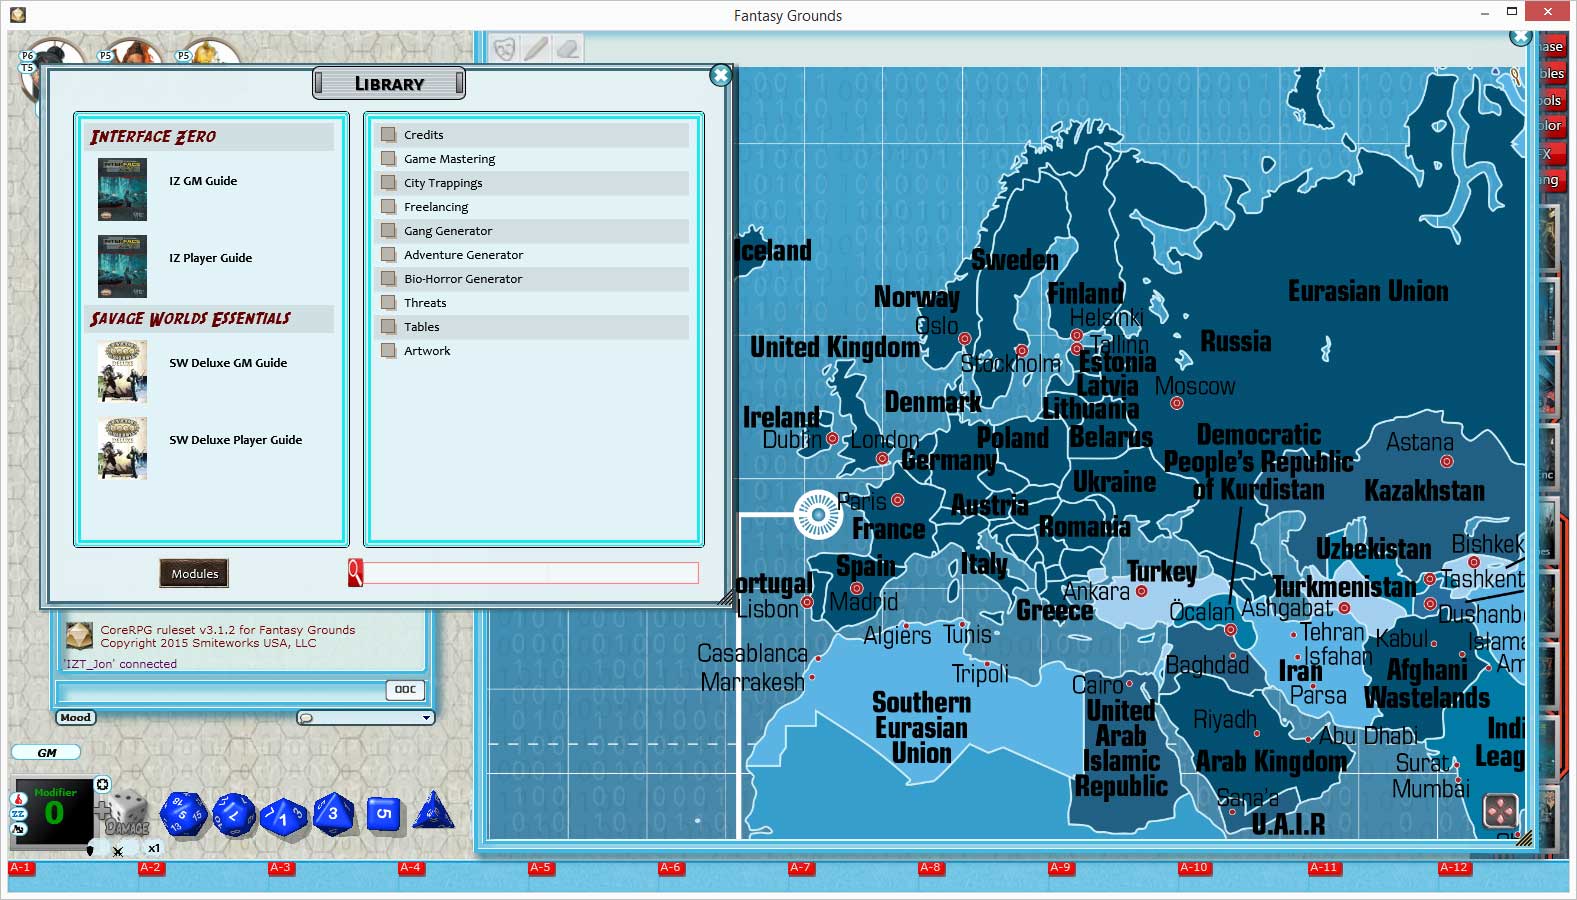Image resolution: width=1577 pixels, height=900 pixels.
Task: Click the Mood label button
Action: pos(75,718)
